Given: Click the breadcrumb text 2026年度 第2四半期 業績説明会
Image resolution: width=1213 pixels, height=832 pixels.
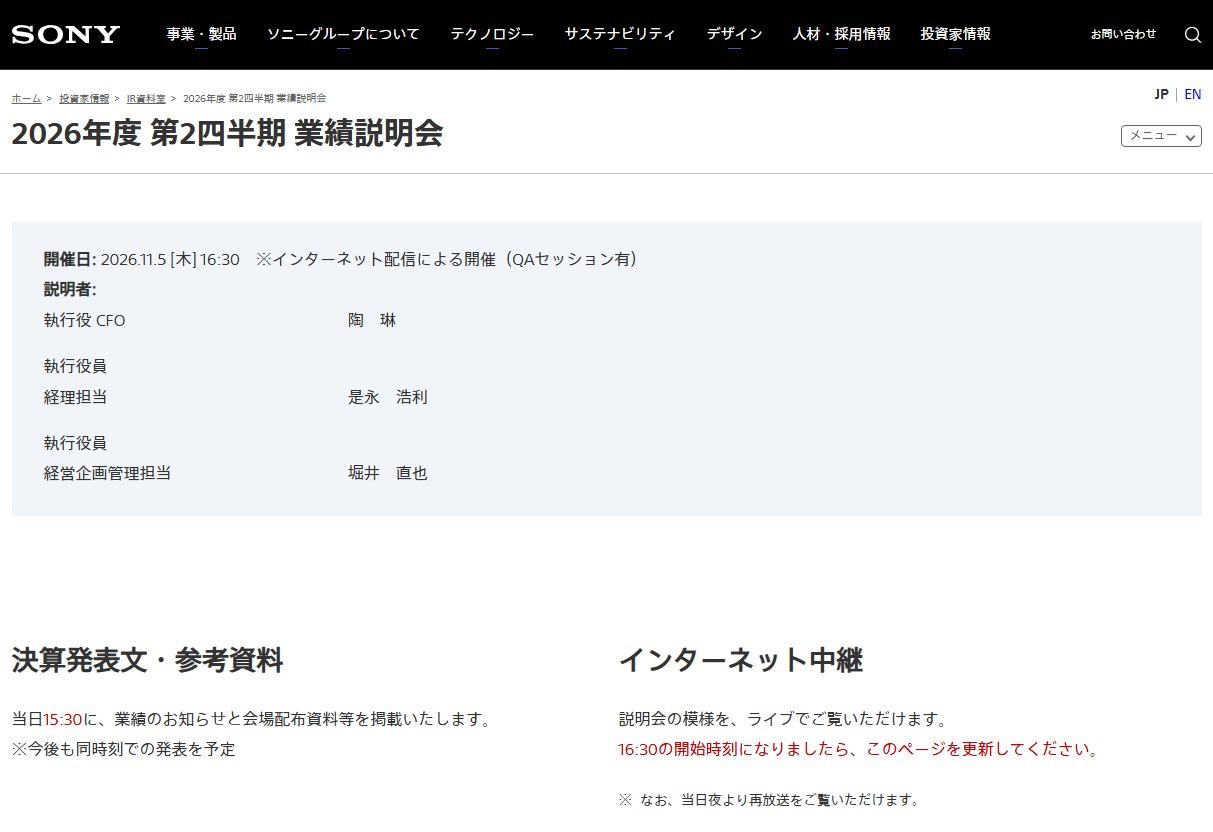Looking at the screenshot, I should pos(254,98).
